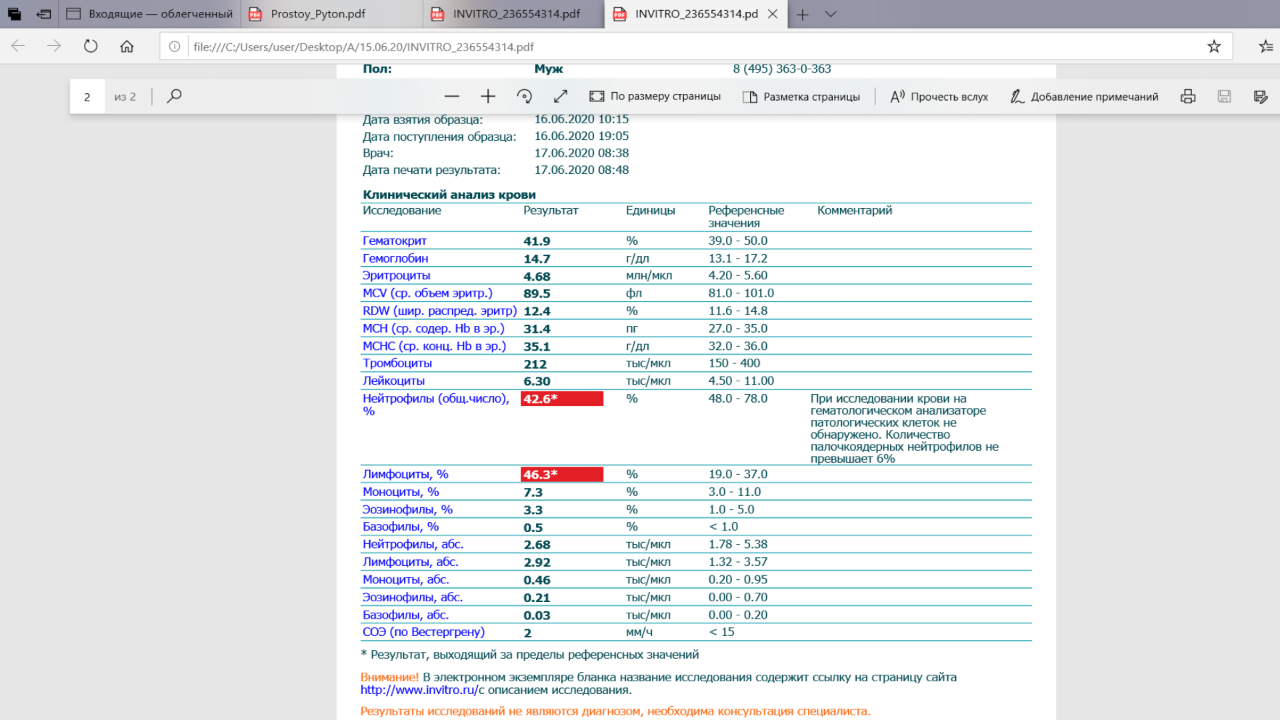Rotate the PDF document
The width and height of the screenshot is (1280, 720).
coord(524,97)
